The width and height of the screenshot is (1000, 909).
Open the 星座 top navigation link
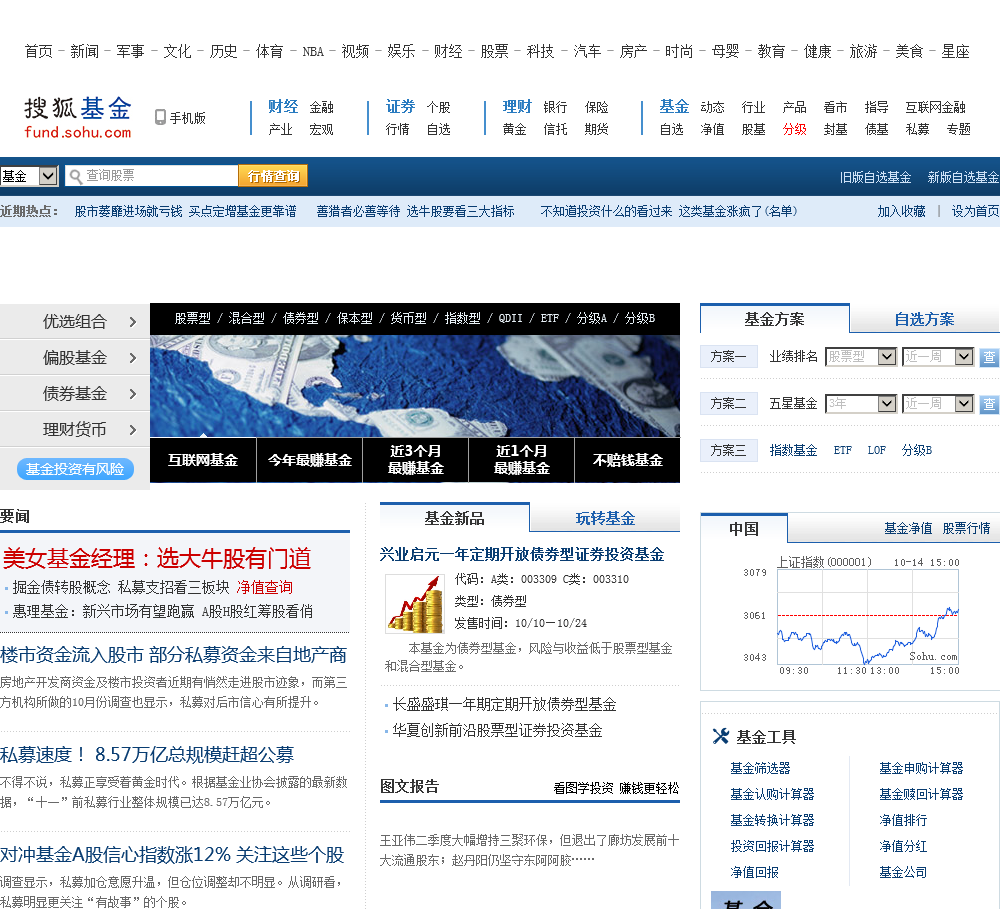coord(955,51)
